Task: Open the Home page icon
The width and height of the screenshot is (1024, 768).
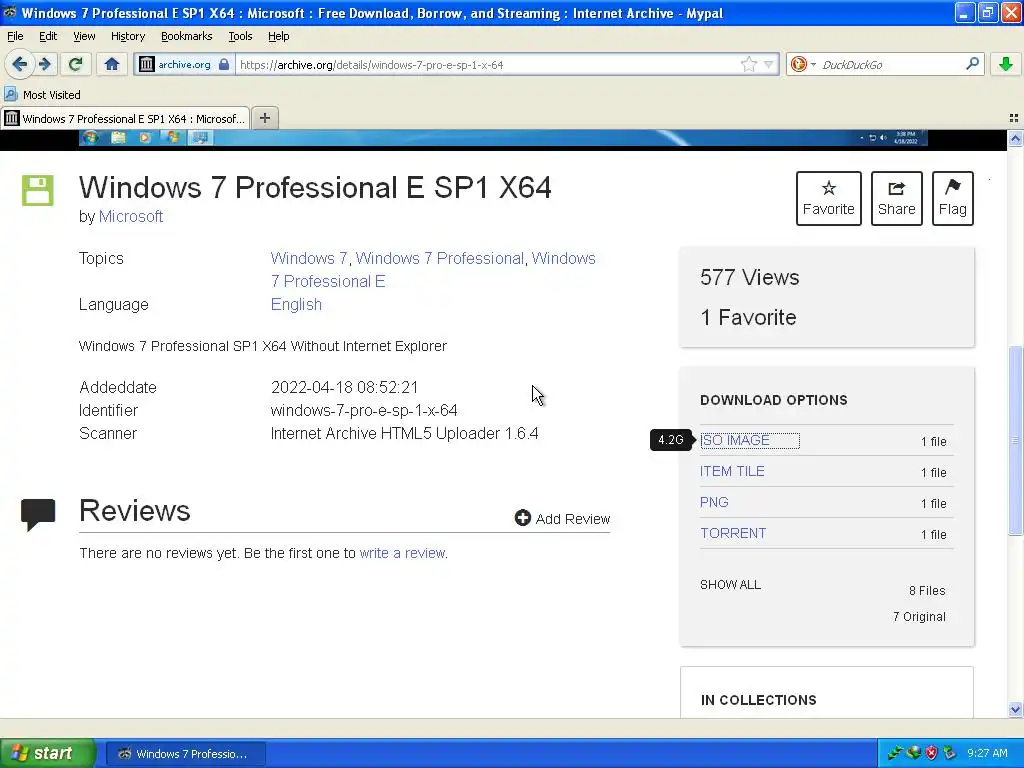Action: (x=112, y=64)
